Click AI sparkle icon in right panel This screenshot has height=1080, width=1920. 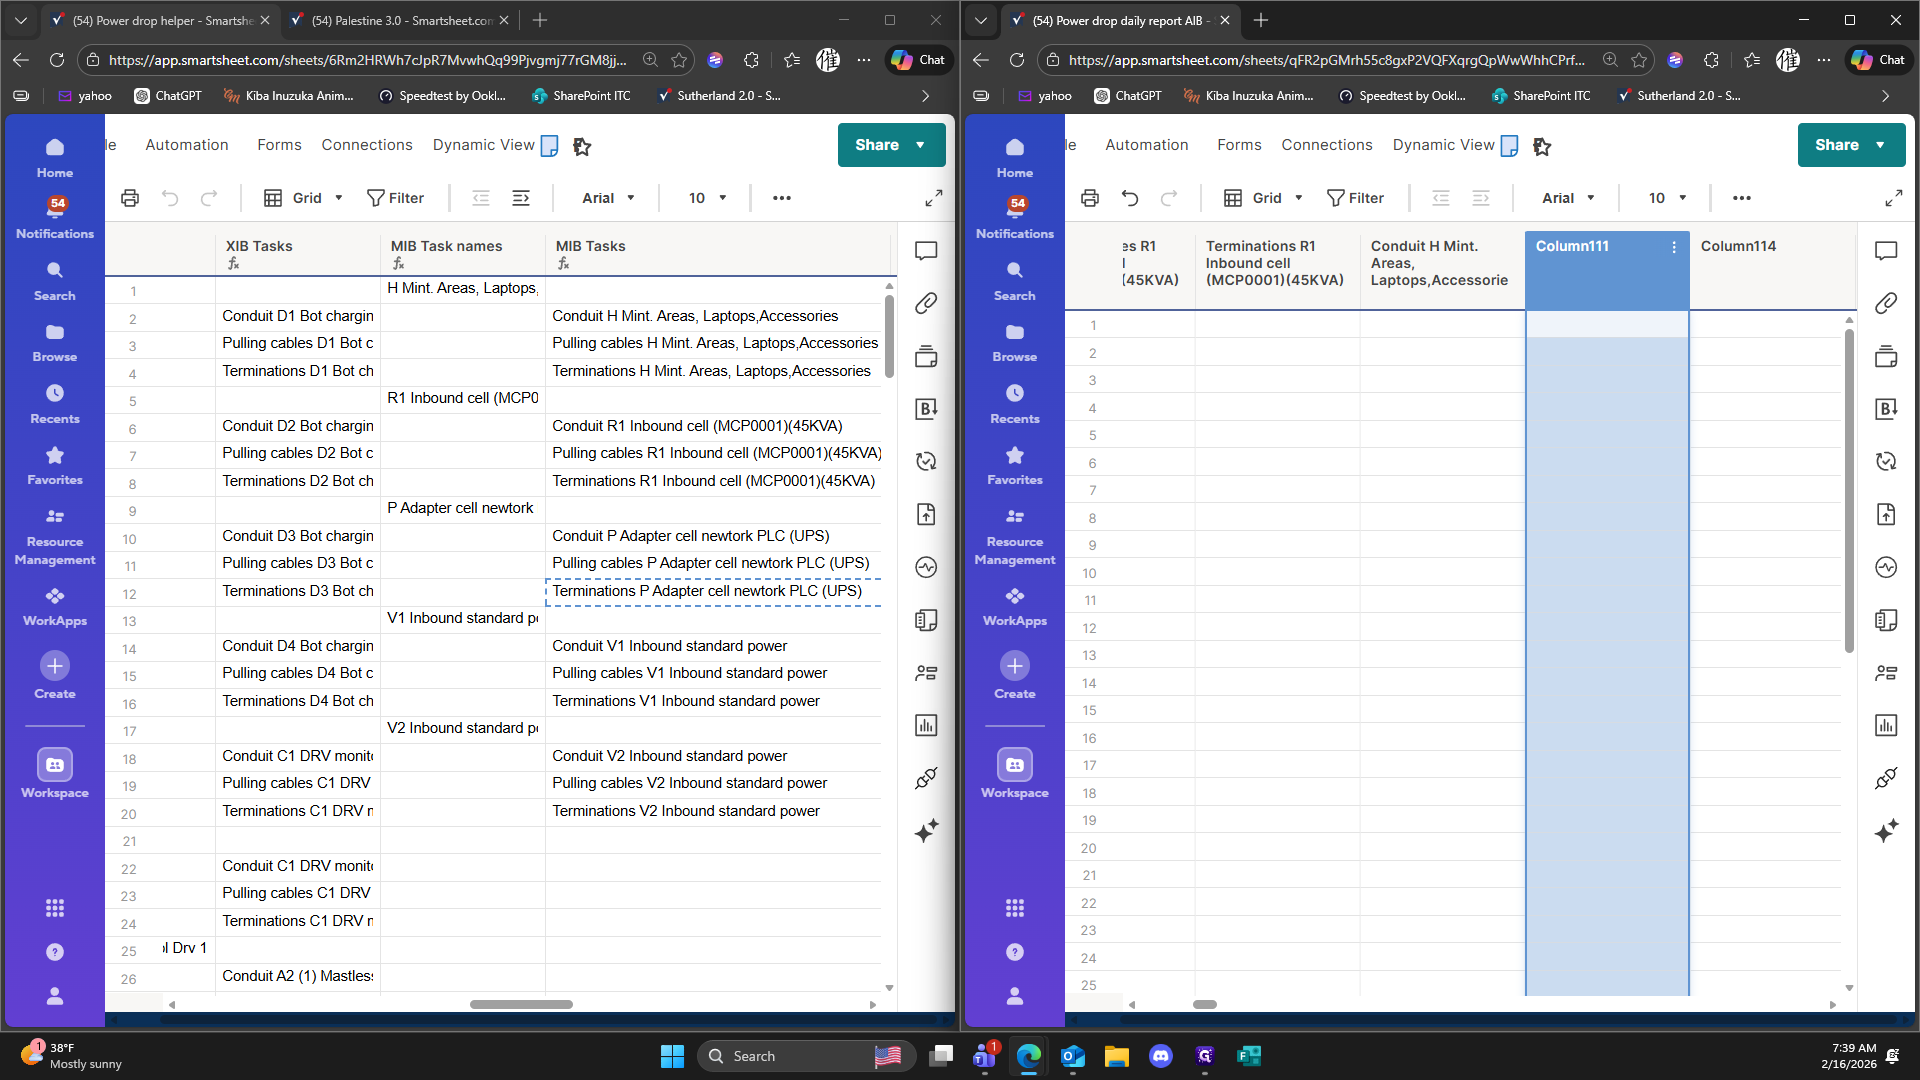pos(1886,831)
